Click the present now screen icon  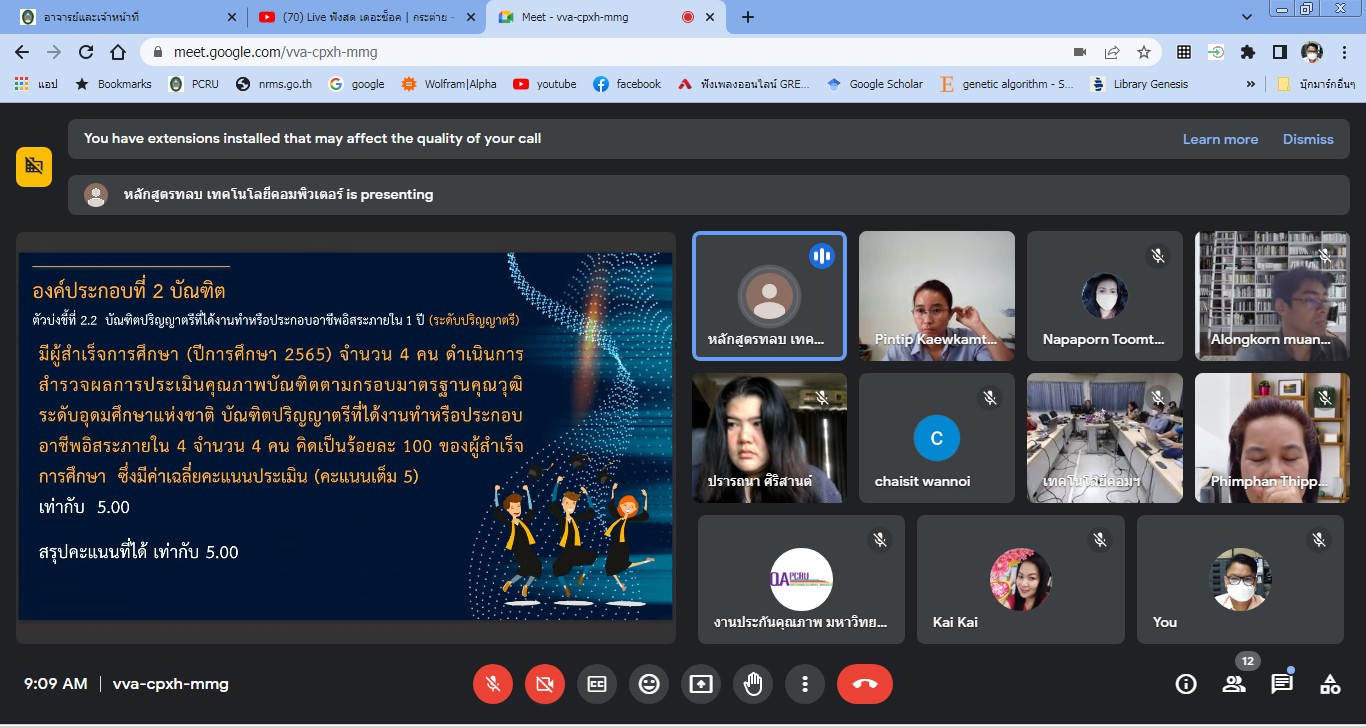pyautogui.click(x=701, y=684)
